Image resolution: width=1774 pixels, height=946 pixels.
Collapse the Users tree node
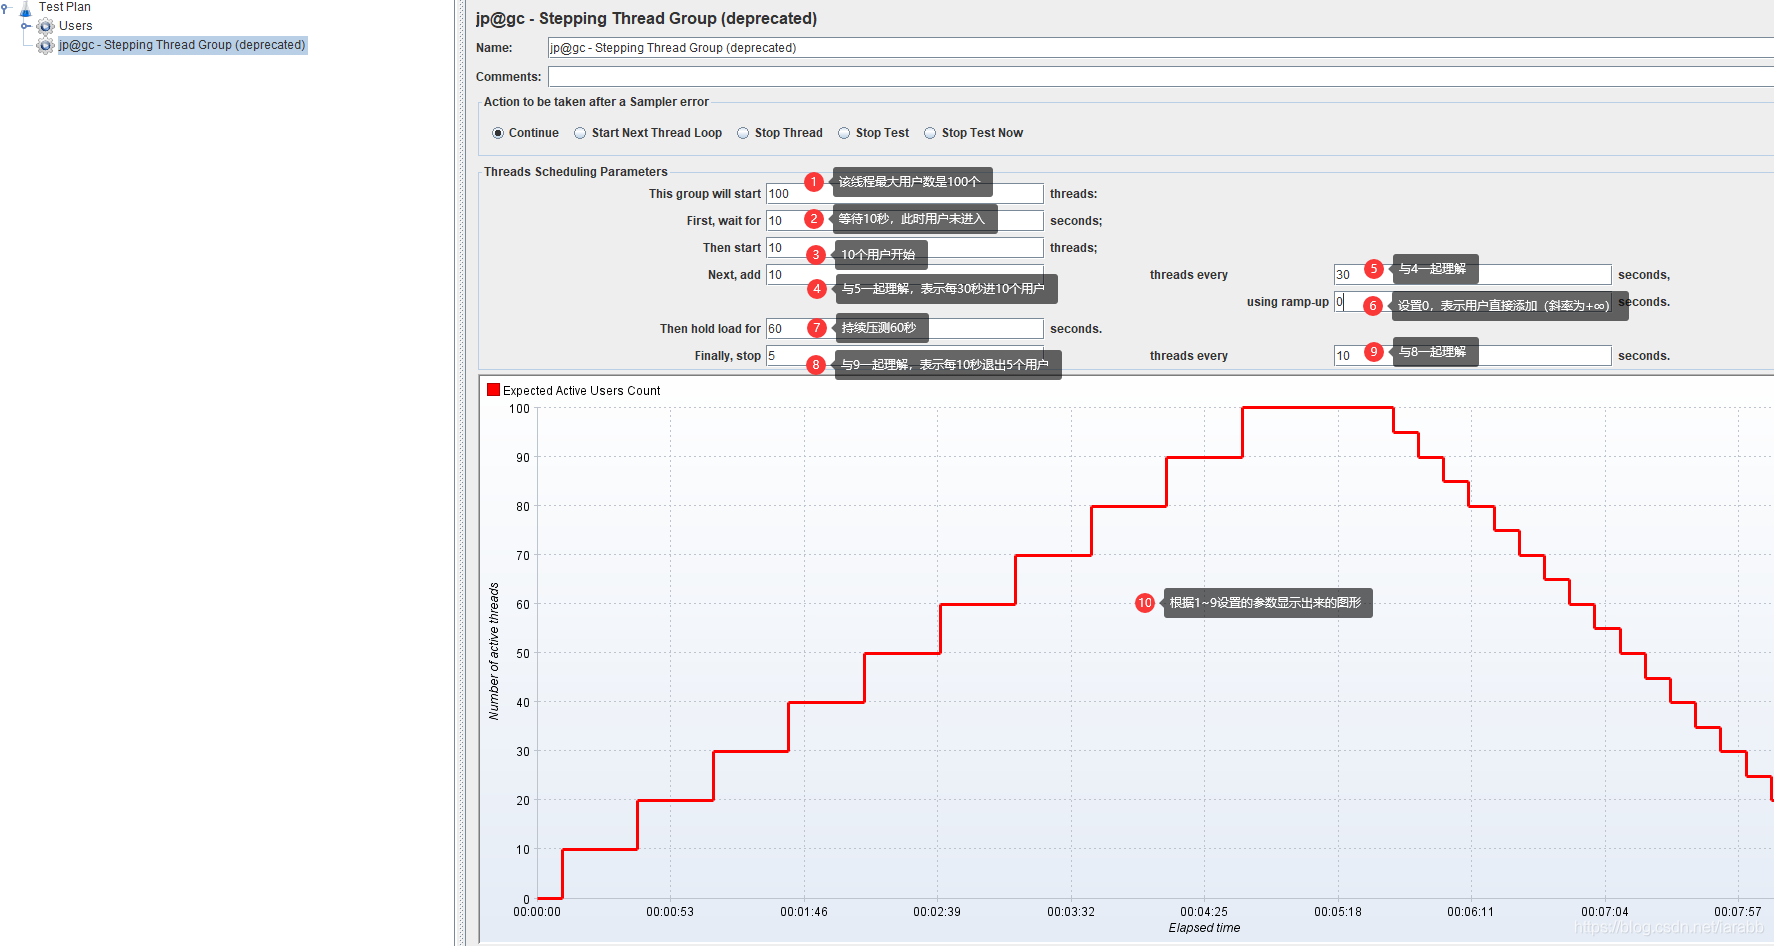coord(25,26)
